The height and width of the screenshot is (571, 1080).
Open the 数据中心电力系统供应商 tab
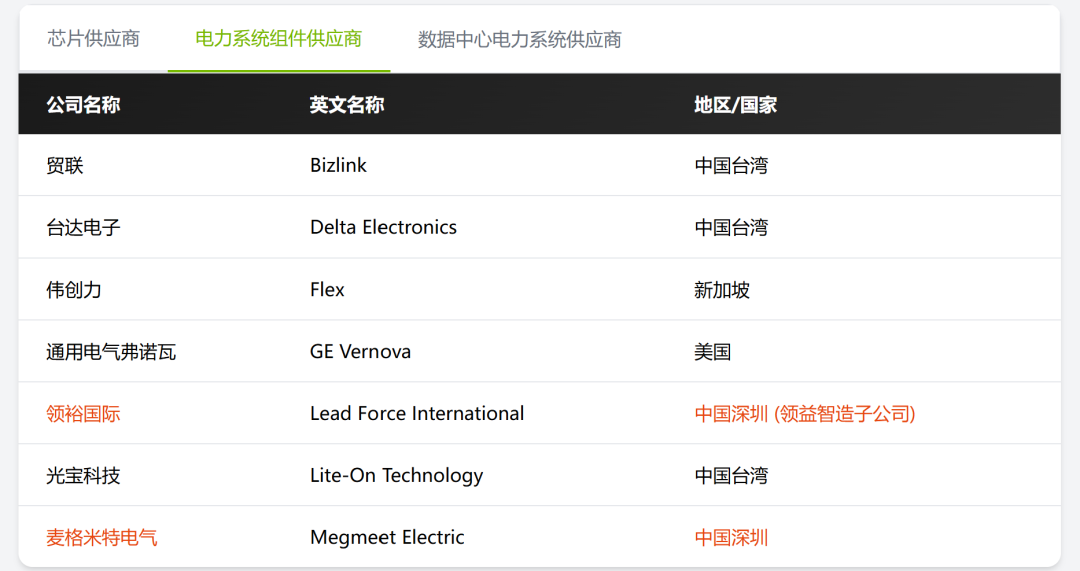coord(519,40)
